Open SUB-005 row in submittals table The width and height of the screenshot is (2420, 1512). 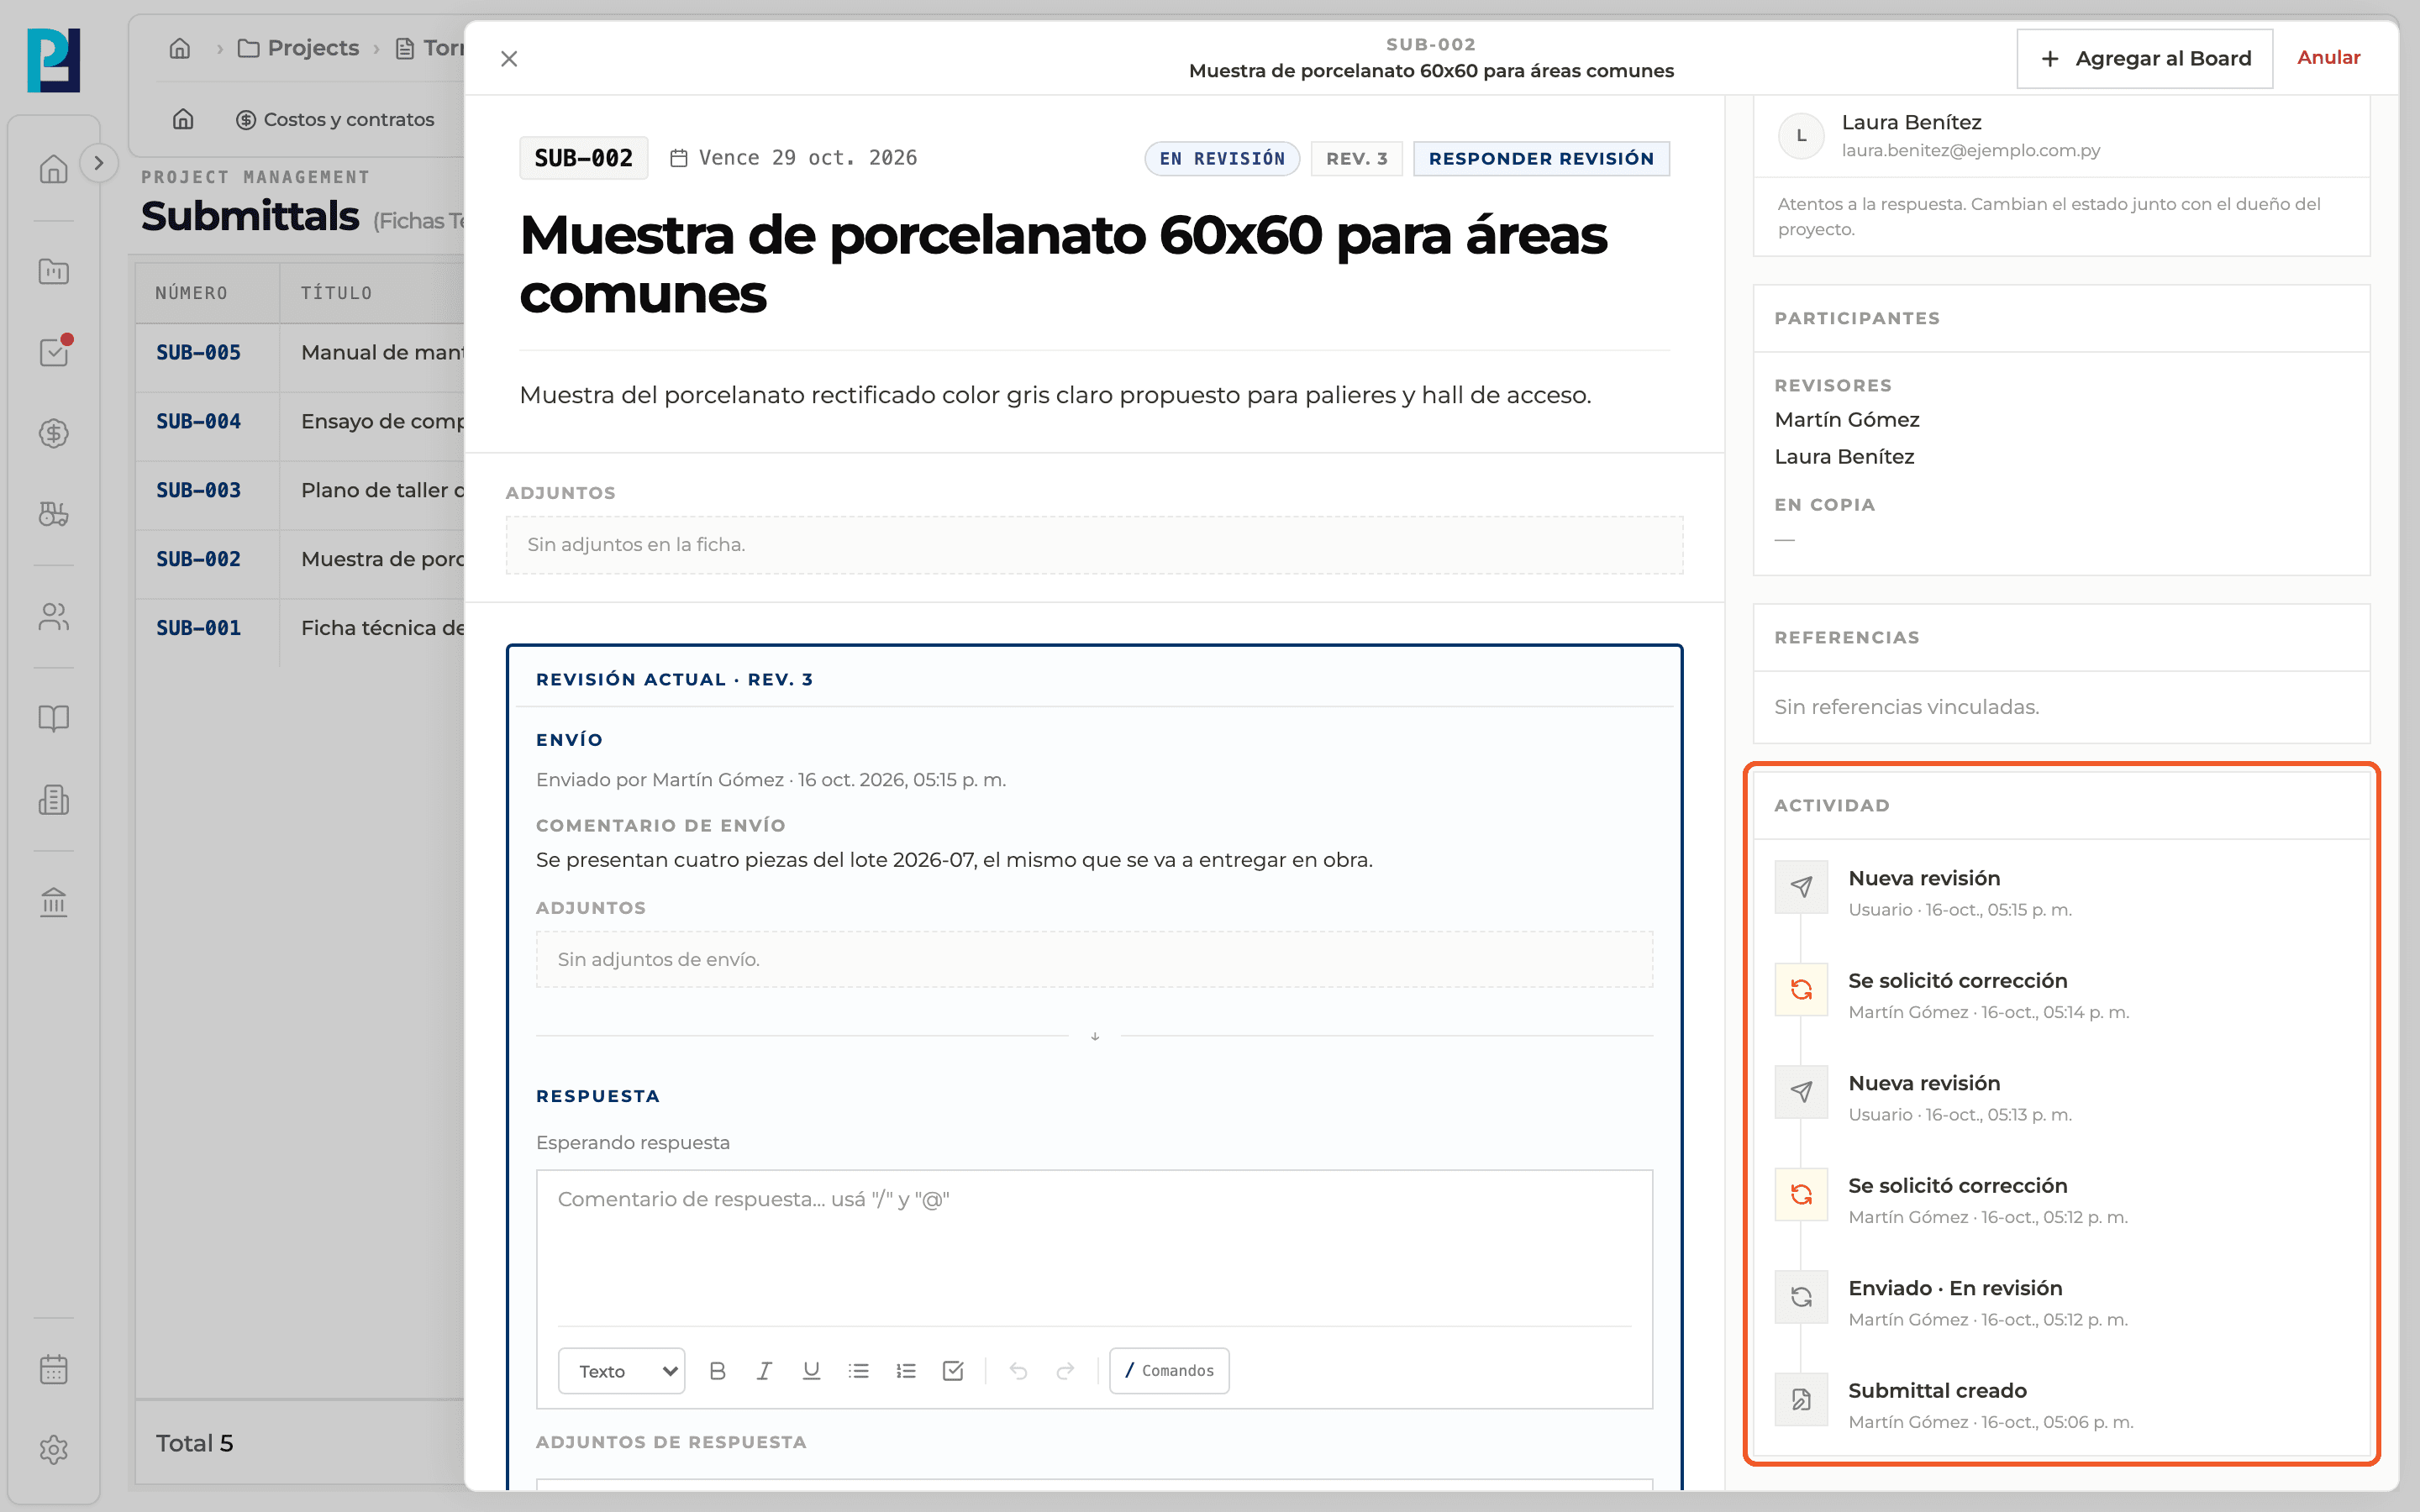(x=300, y=352)
